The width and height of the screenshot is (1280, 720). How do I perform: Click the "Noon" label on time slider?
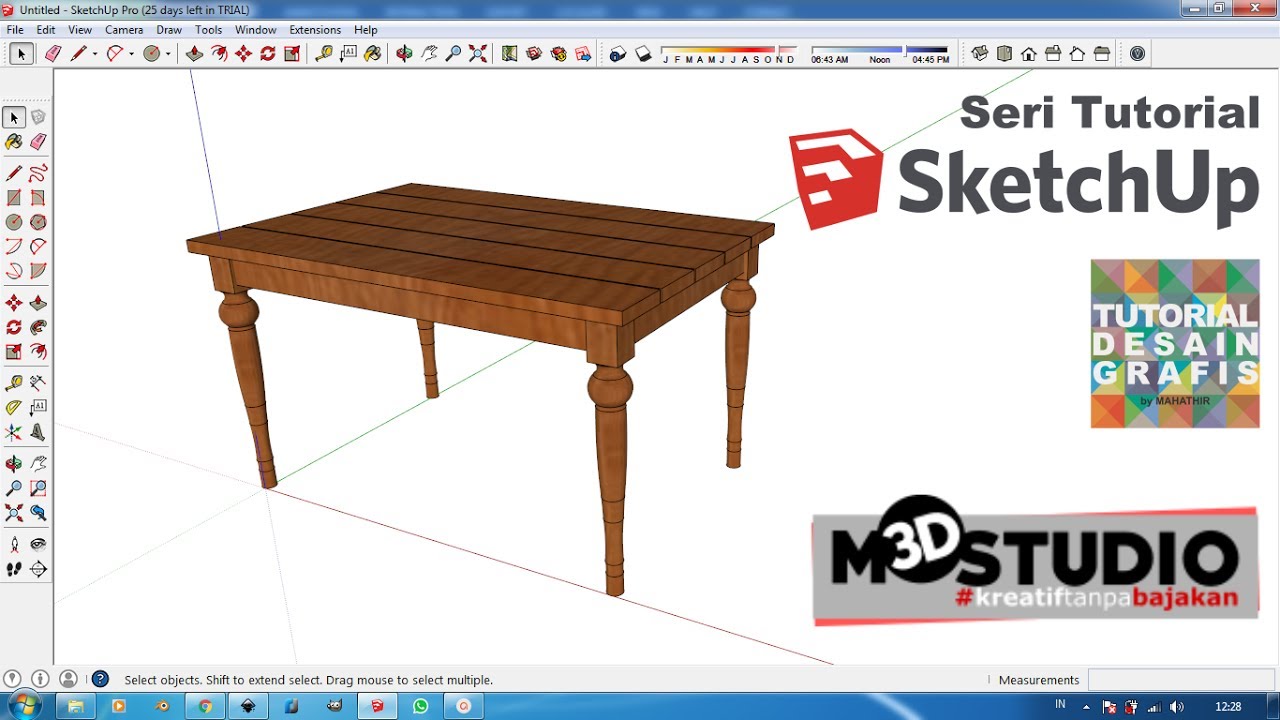pyautogui.click(x=880, y=60)
